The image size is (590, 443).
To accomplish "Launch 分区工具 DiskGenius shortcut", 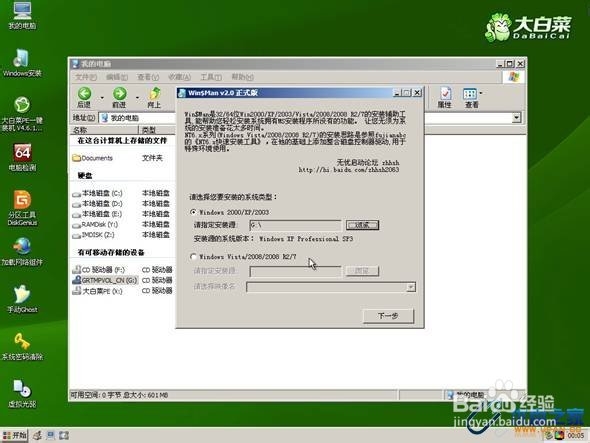I will pos(22,208).
